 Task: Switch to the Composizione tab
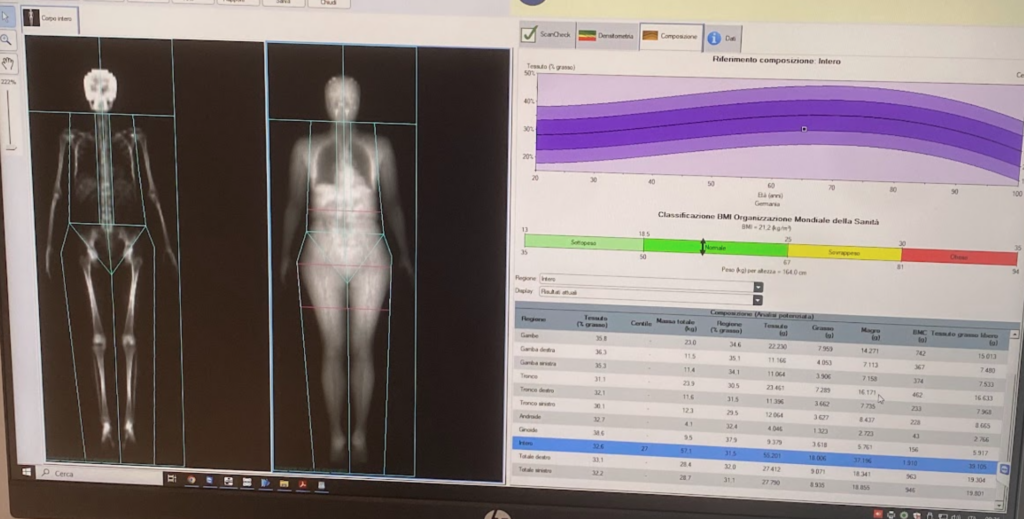pos(669,37)
